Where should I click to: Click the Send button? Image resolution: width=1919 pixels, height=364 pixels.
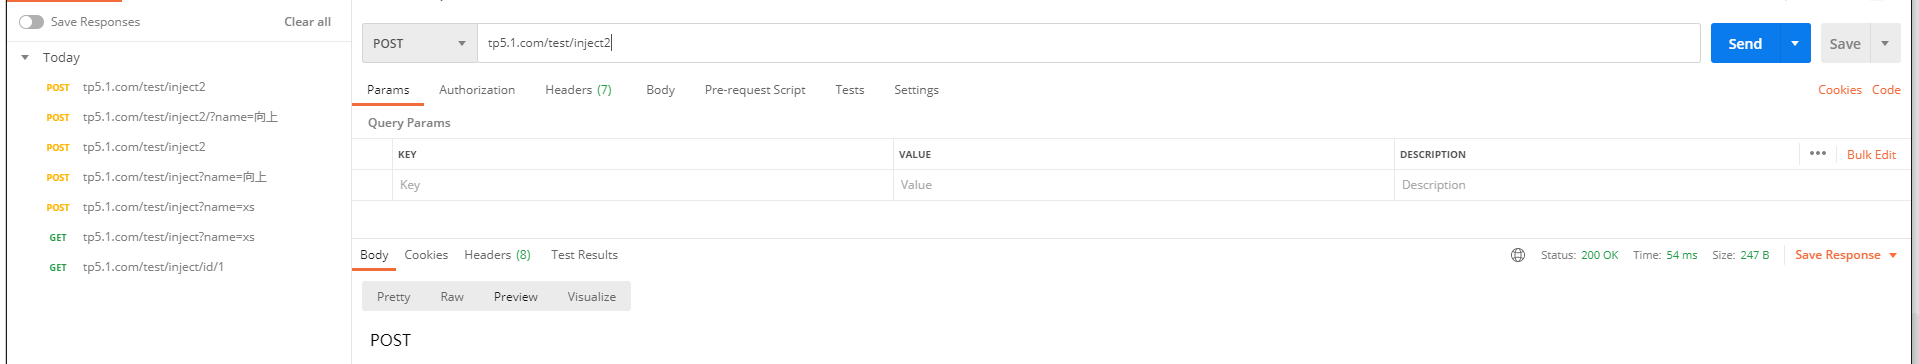(1745, 43)
